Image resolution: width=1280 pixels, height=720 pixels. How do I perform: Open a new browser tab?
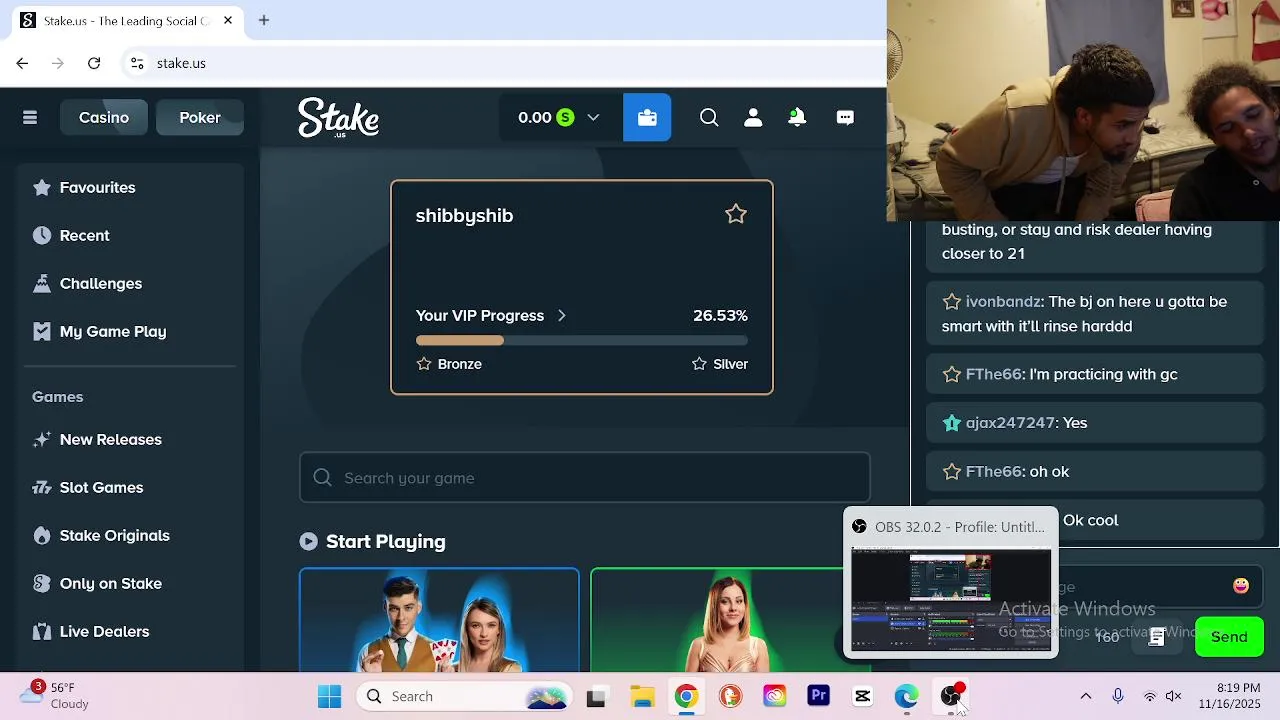tap(264, 20)
